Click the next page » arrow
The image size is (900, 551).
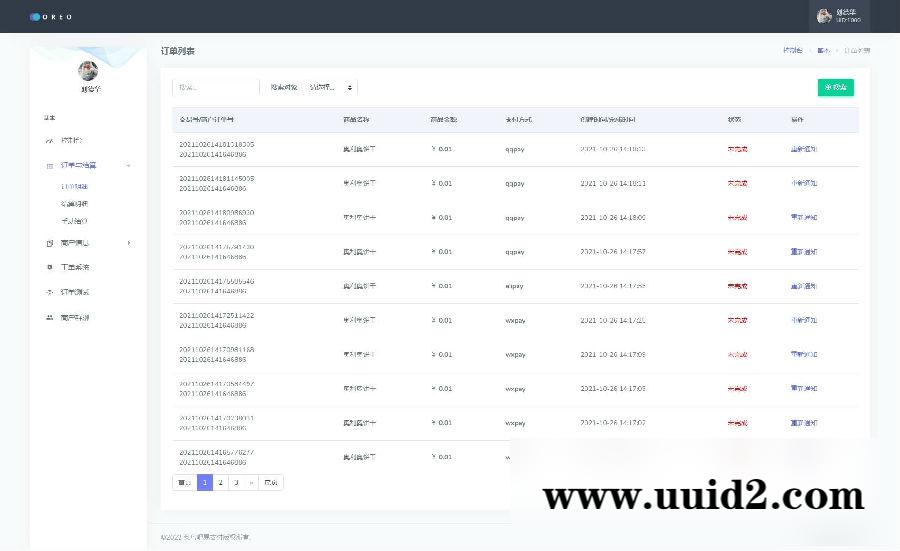251,483
